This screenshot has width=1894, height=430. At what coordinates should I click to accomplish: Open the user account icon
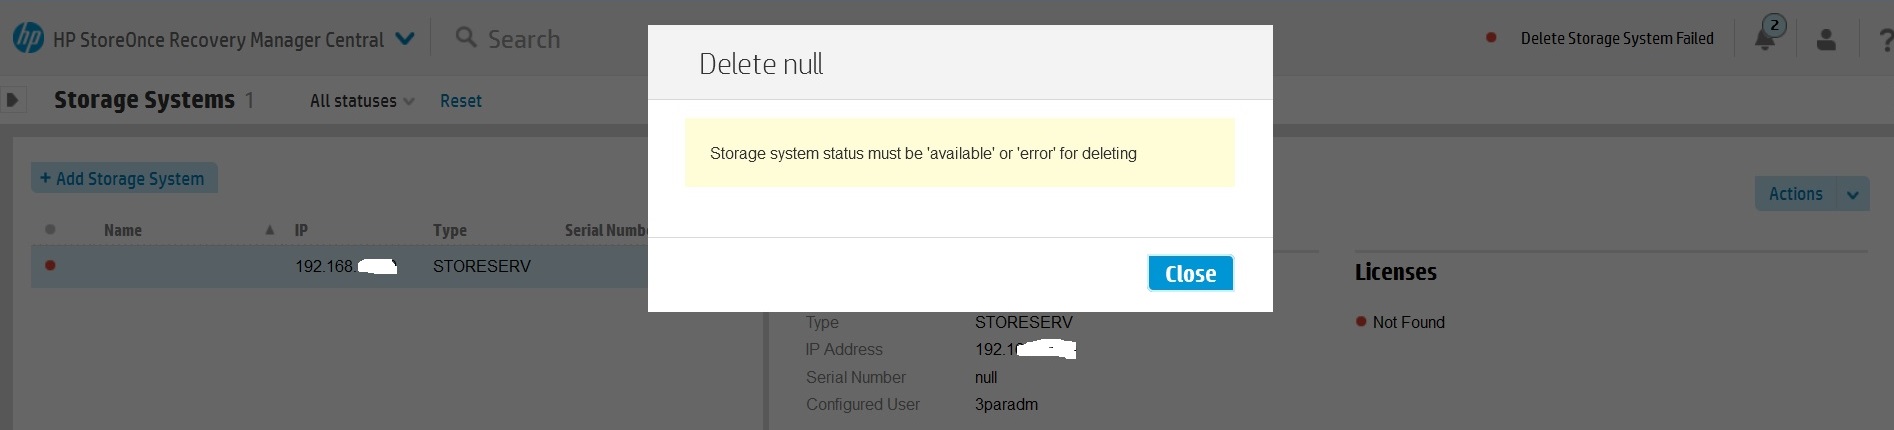[x=1826, y=39]
